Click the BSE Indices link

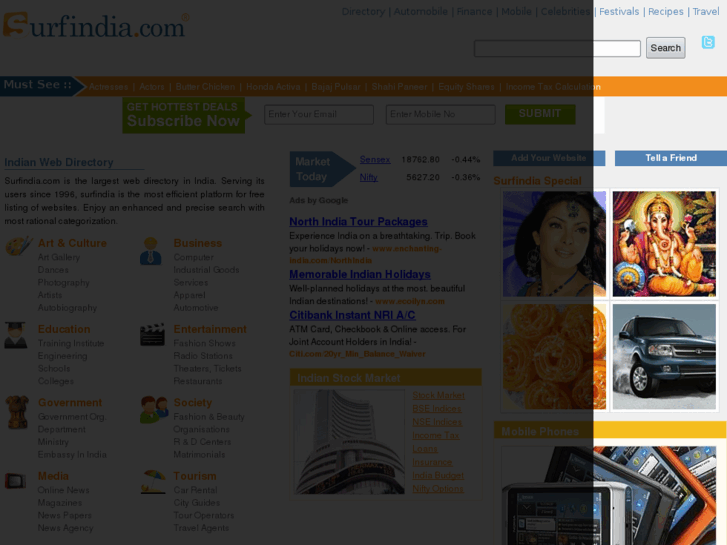[437, 409]
